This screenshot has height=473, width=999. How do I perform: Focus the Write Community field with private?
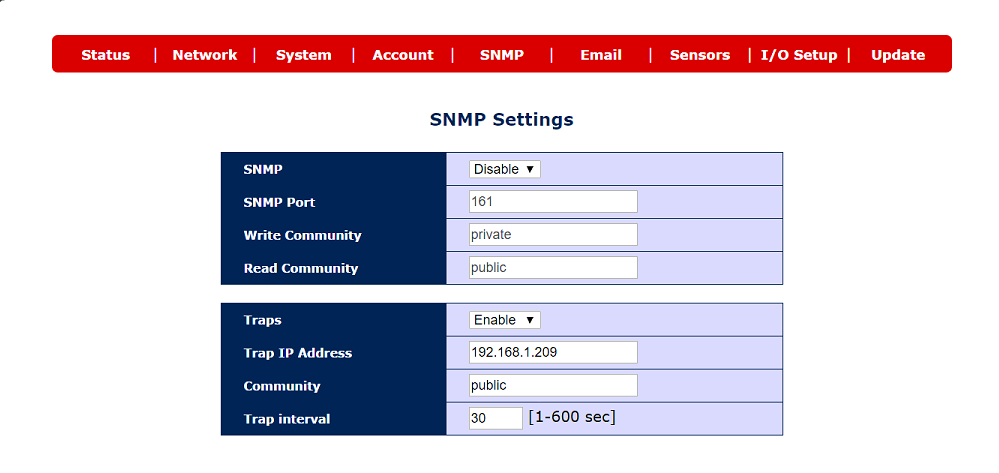553,235
